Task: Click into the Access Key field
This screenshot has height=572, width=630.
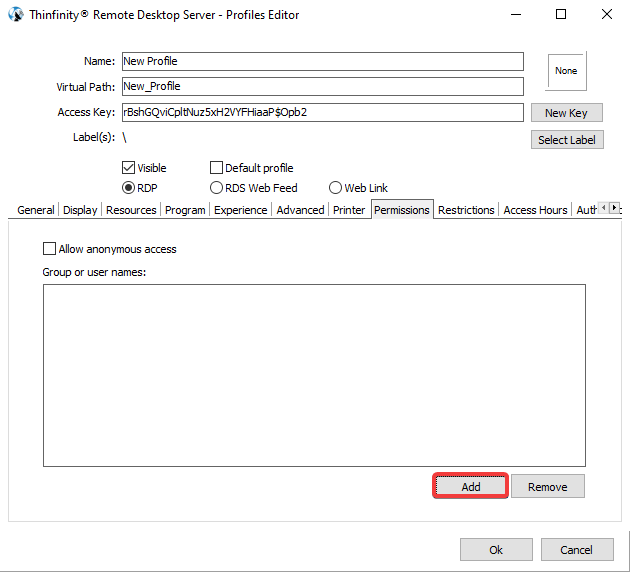Action: point(323,112)
